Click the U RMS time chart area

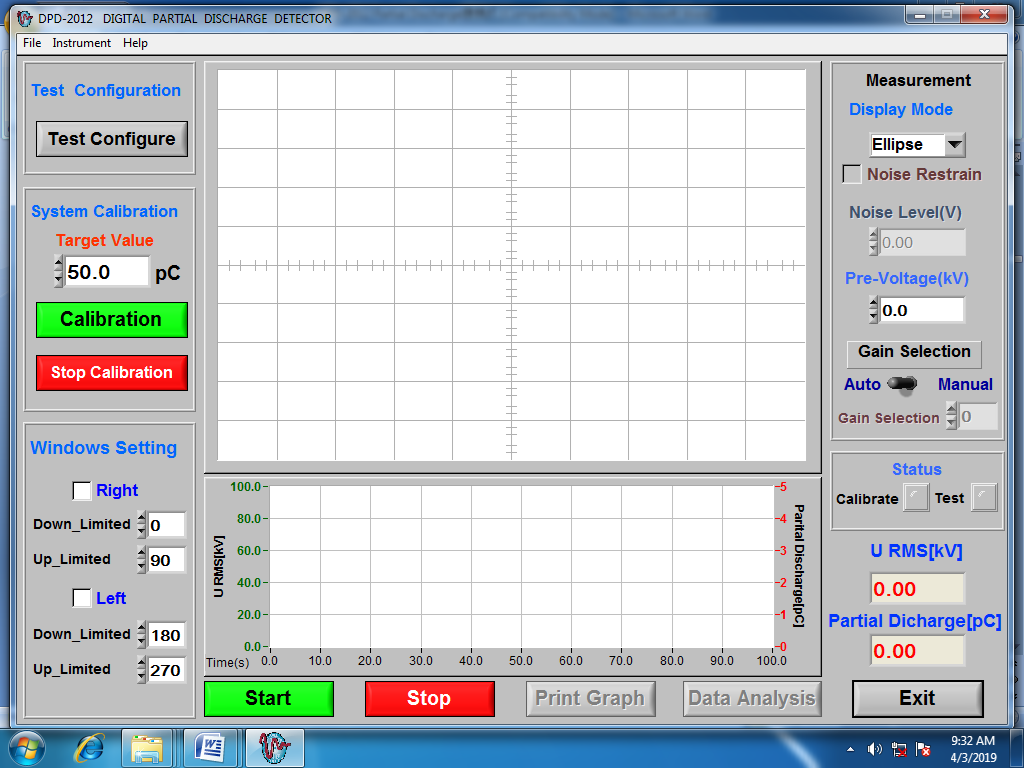pos(521,567)
